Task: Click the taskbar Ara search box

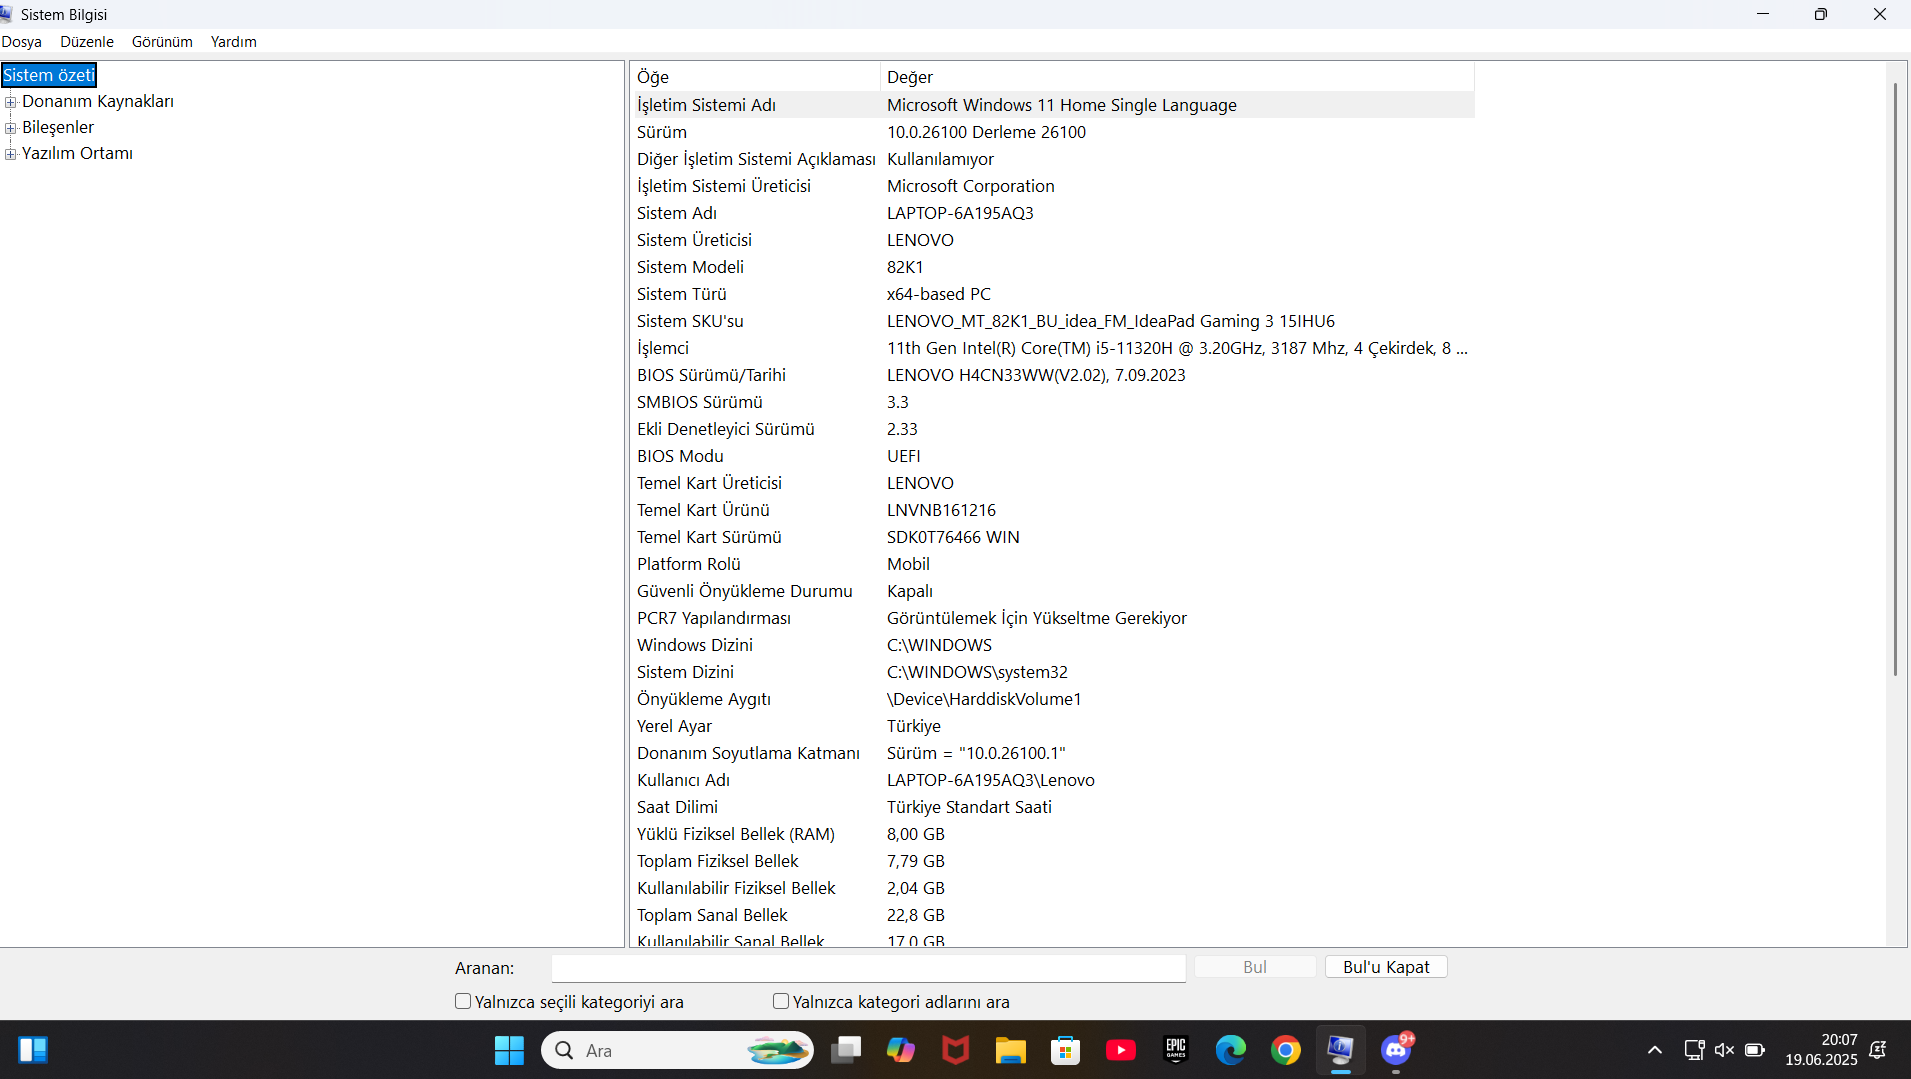Action: (677, 1050)
